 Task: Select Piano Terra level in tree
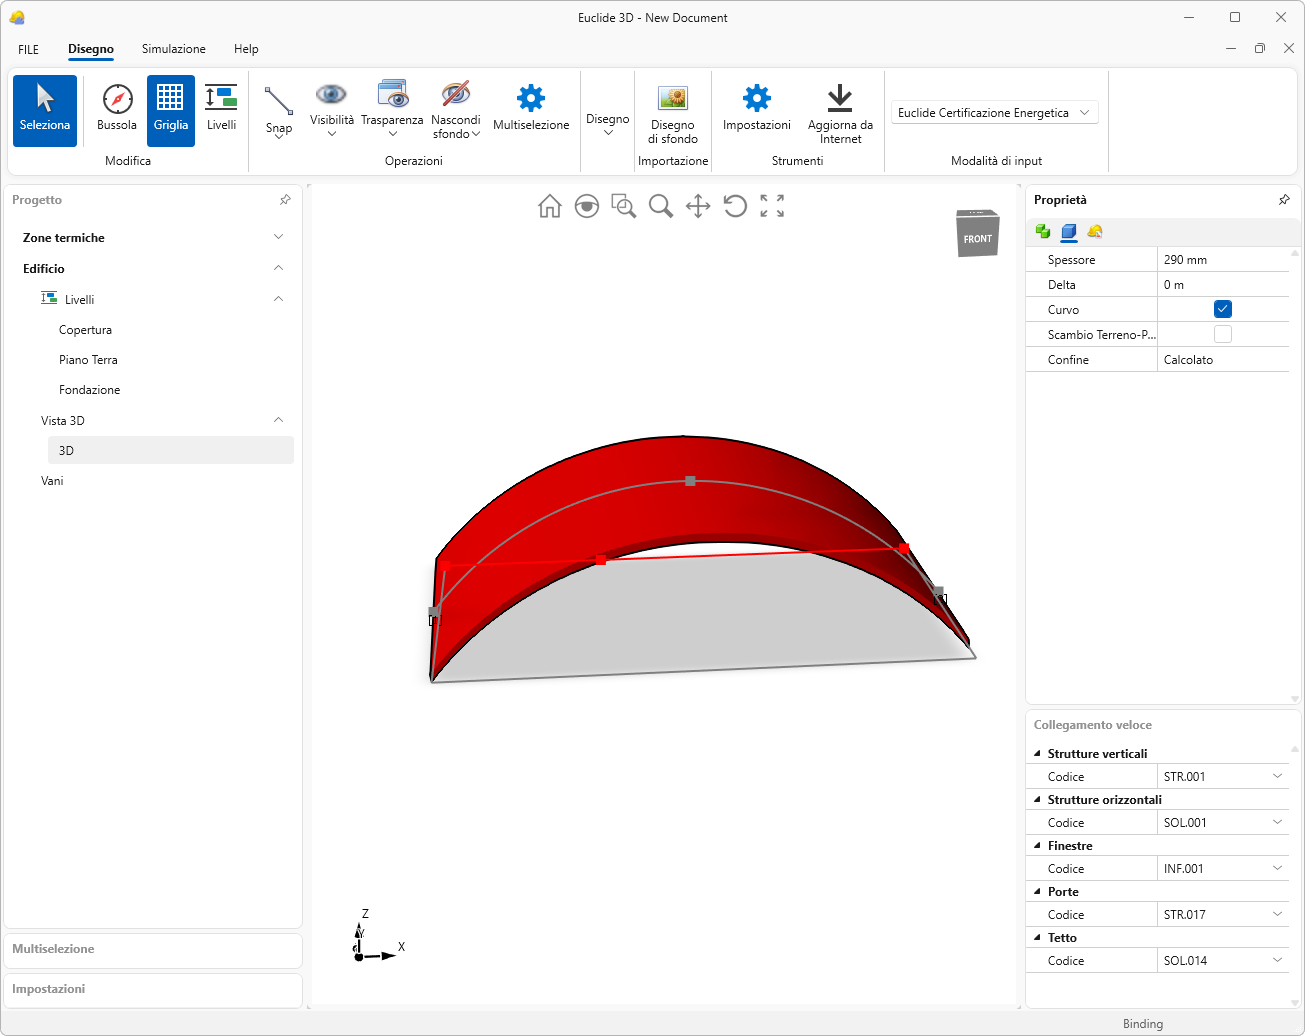pyautogui.click(x=88, y=360)
